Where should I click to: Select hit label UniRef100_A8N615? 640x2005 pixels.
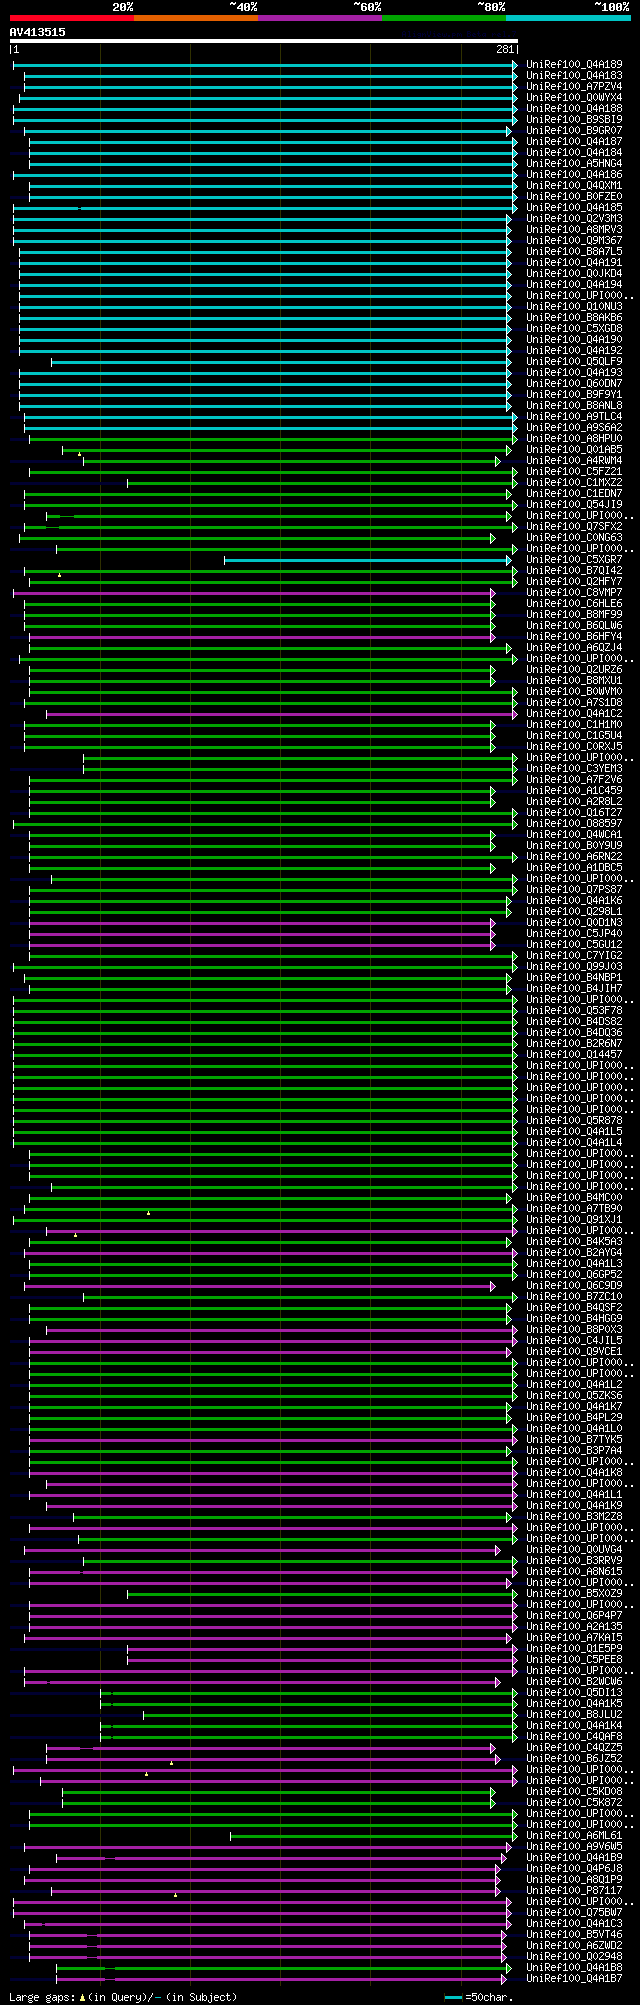tap(574, 1572)
